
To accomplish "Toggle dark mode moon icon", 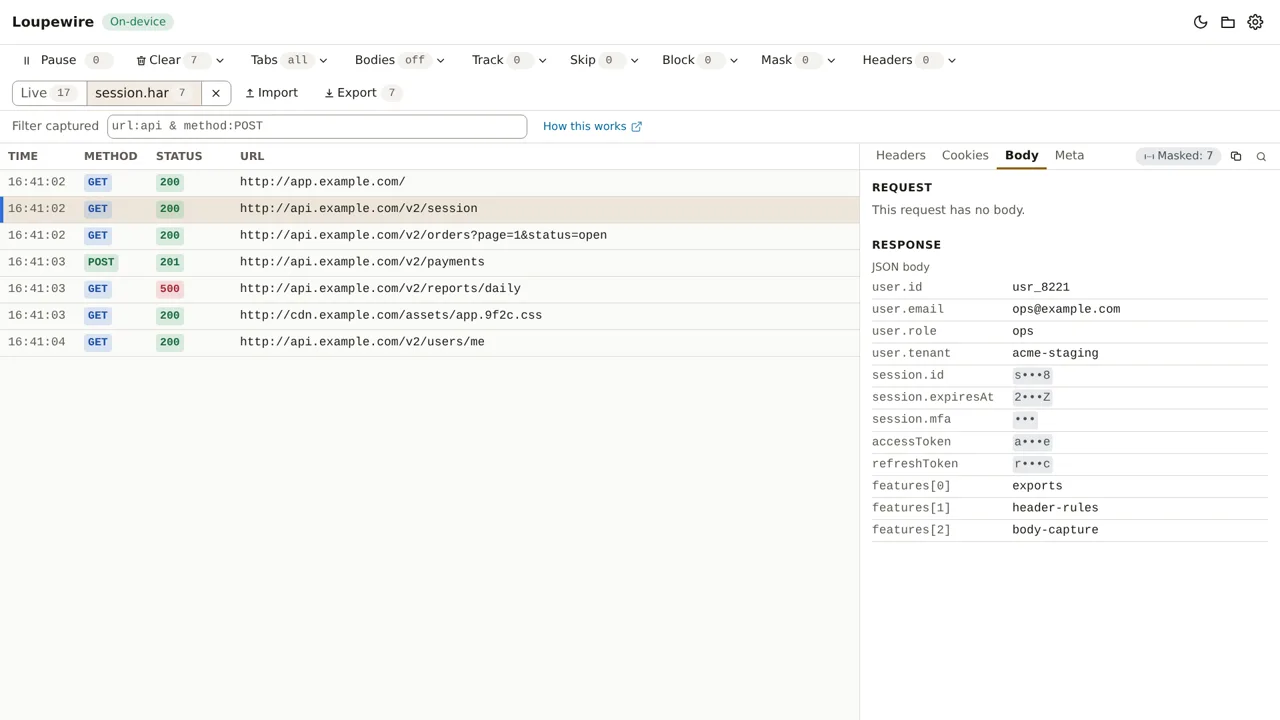I will 1201,22.
